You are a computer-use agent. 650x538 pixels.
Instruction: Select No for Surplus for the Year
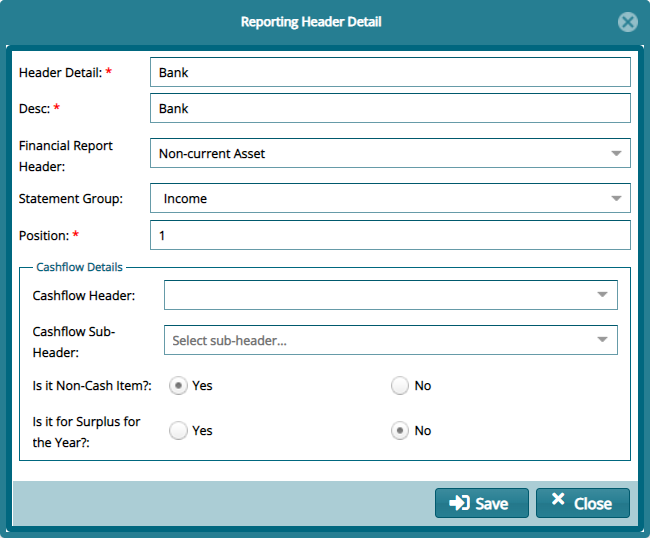click(400, 430)
